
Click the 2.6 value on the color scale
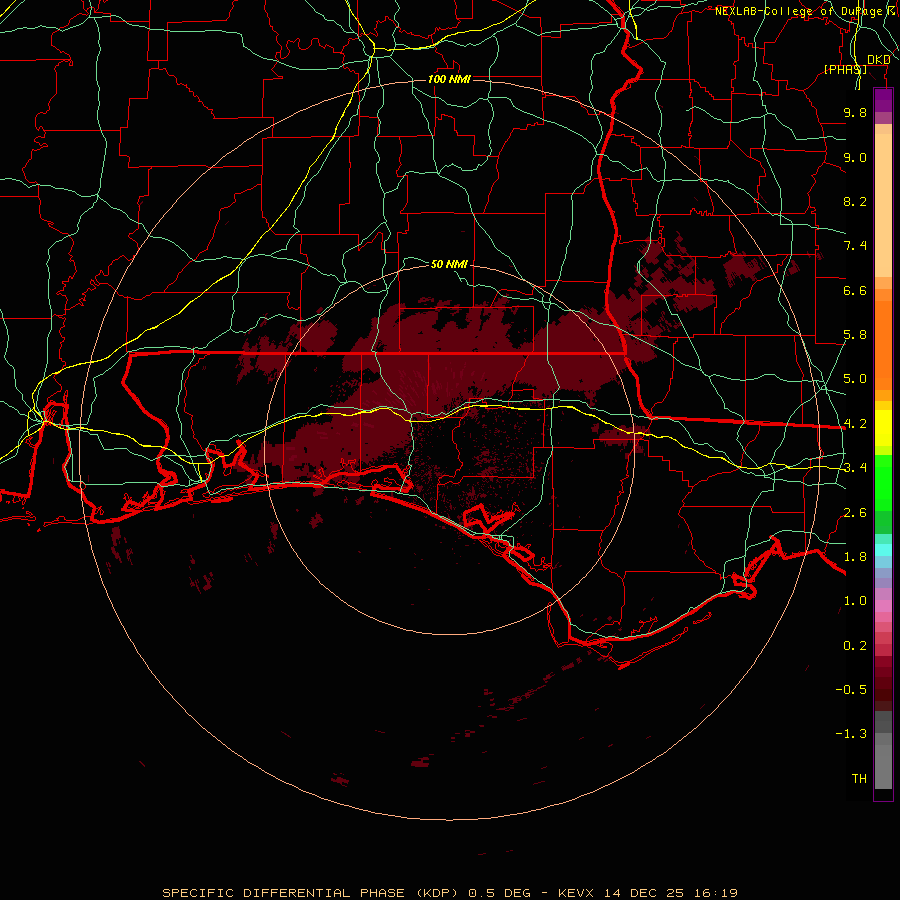tap(855, 513)
